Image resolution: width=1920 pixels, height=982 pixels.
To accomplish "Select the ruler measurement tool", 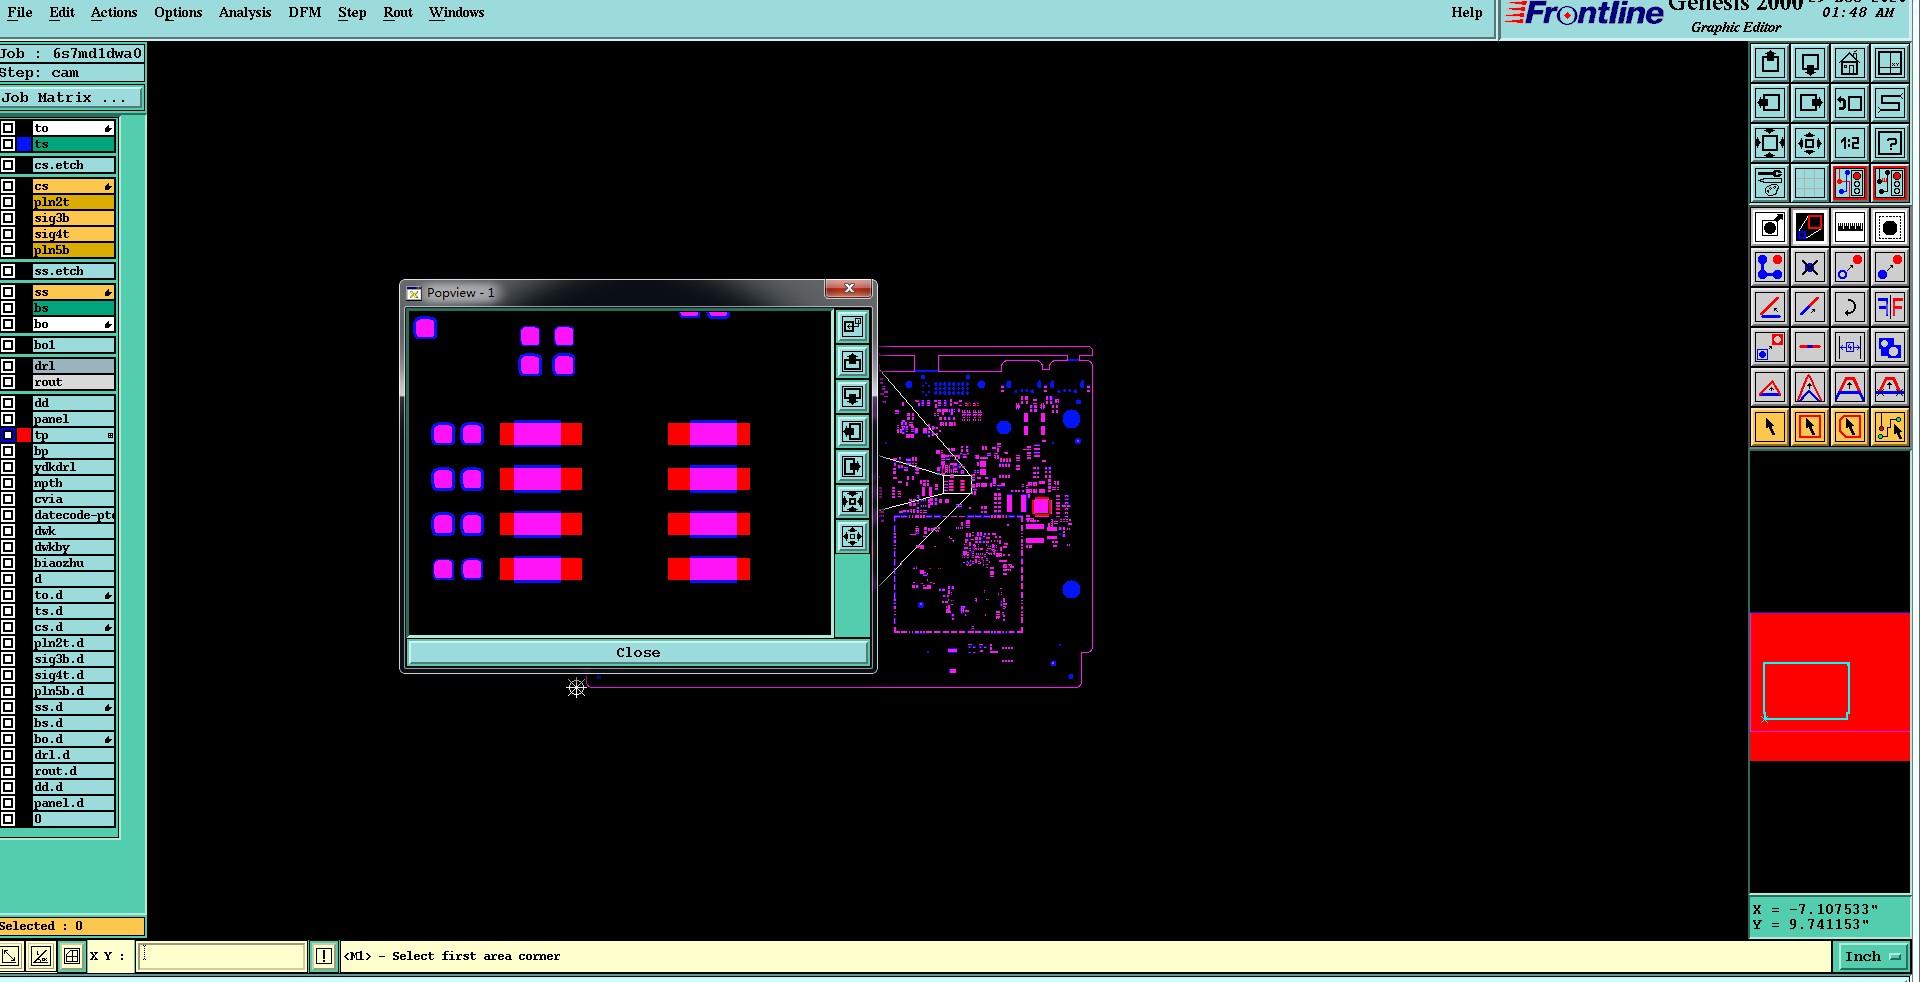I will click(x=1850, y=227).
